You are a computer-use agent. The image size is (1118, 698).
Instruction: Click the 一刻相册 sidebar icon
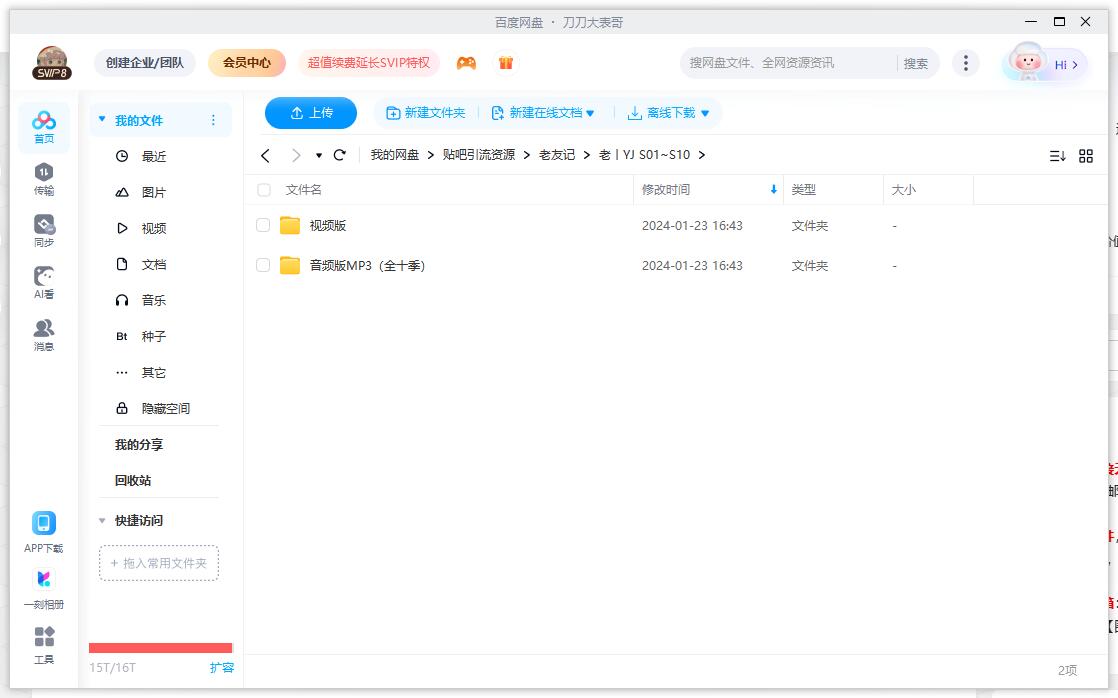[x=43, y=588]
